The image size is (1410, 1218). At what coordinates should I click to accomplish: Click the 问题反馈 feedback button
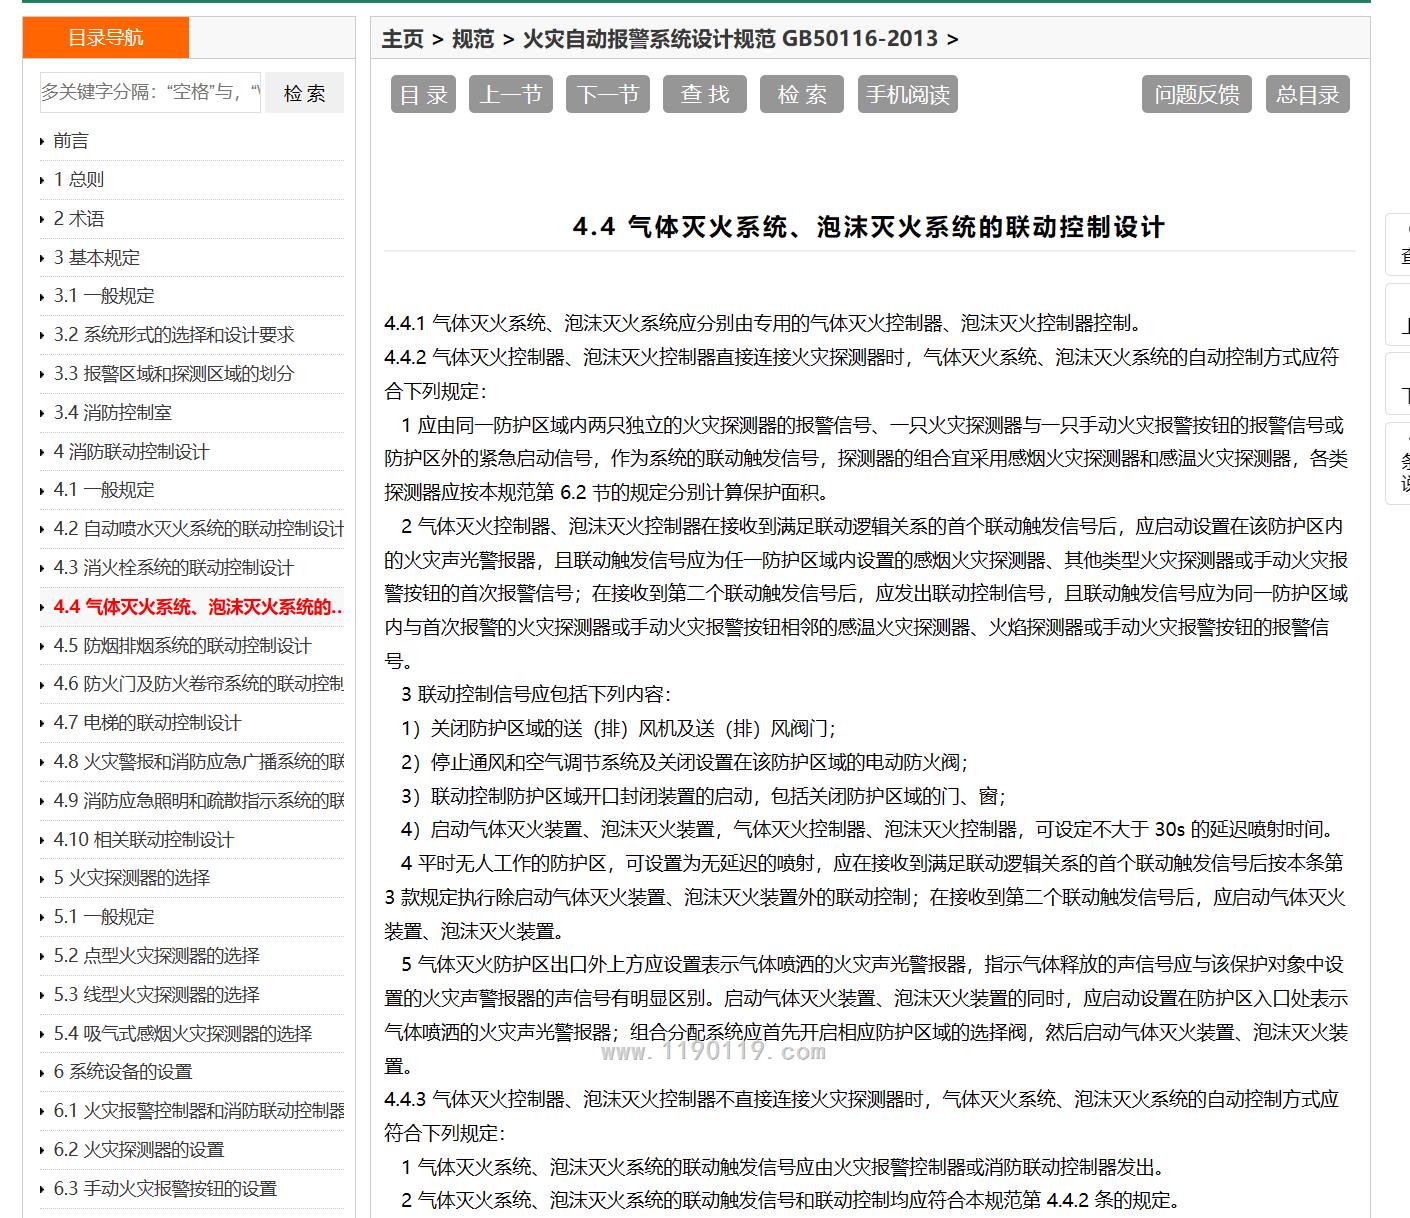click(x=1197, y=95)
